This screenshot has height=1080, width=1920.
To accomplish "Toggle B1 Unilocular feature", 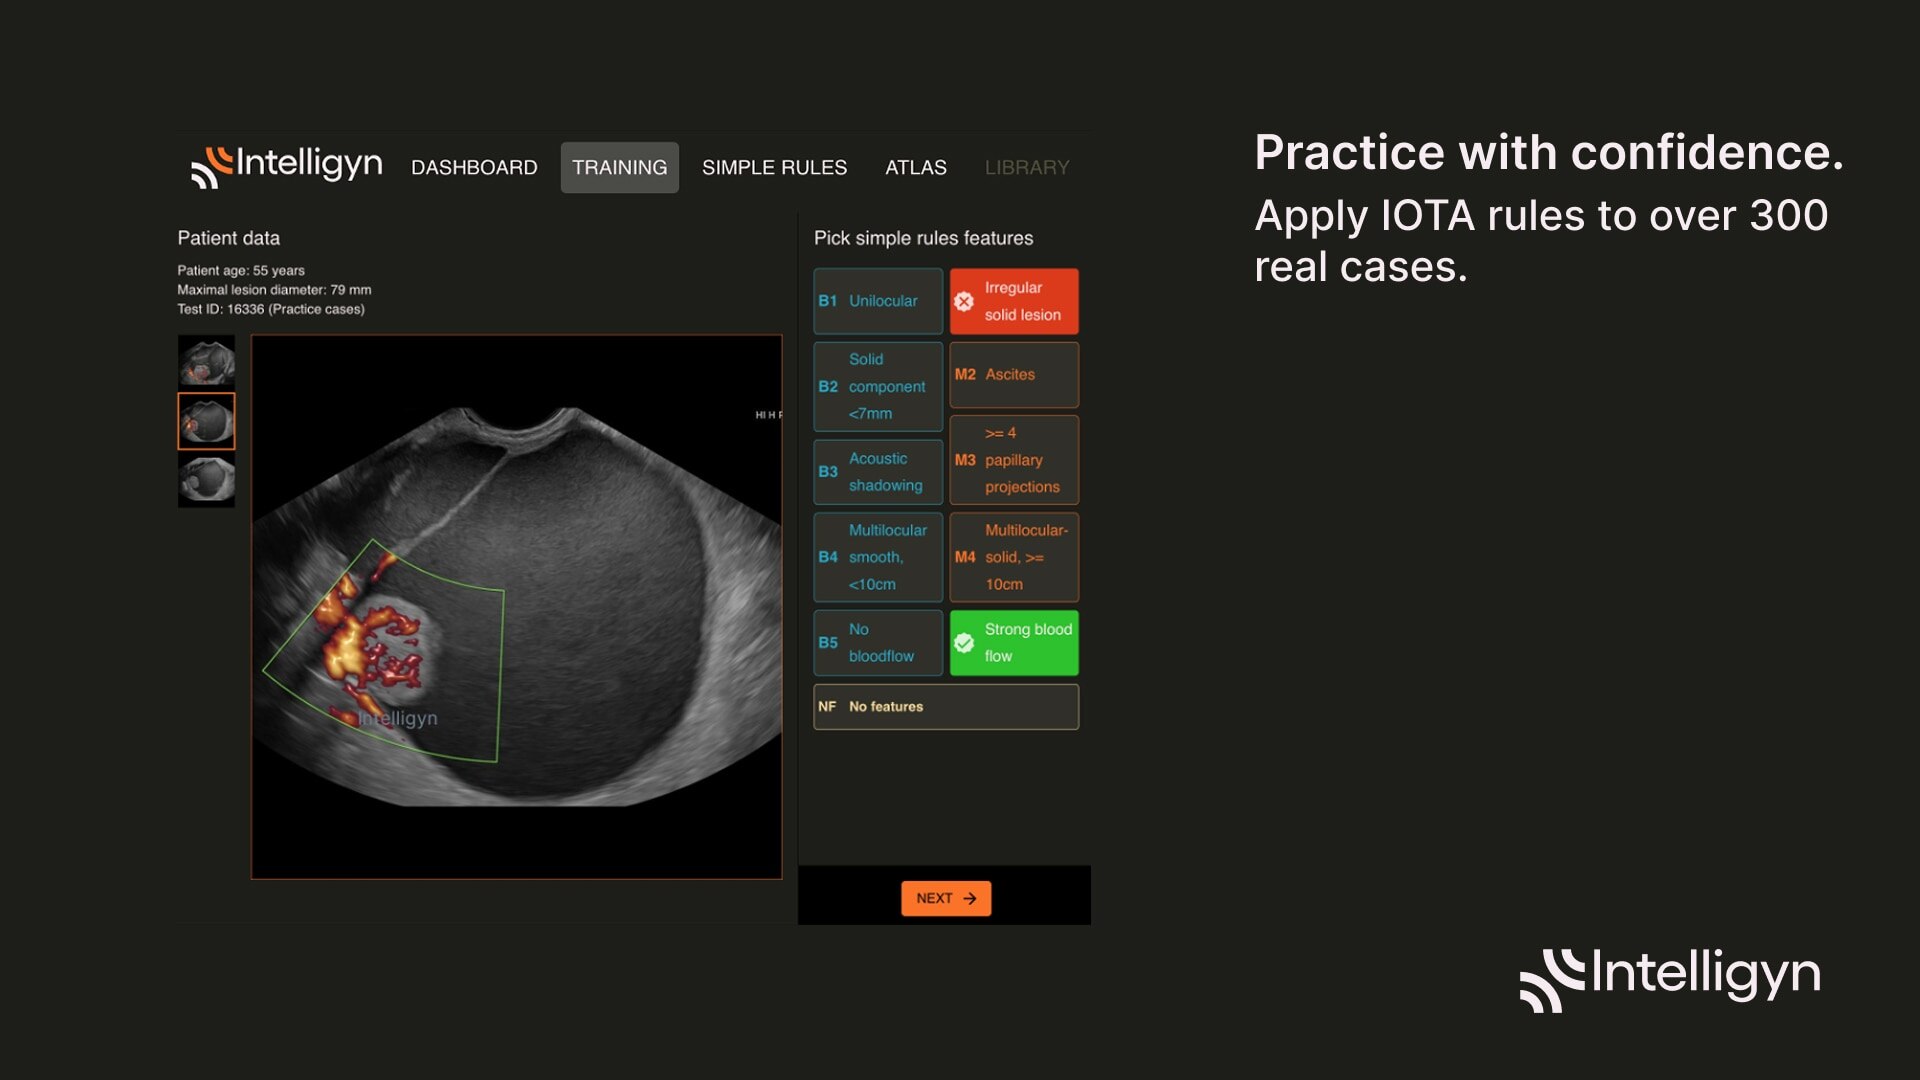I will click(877, 301).
